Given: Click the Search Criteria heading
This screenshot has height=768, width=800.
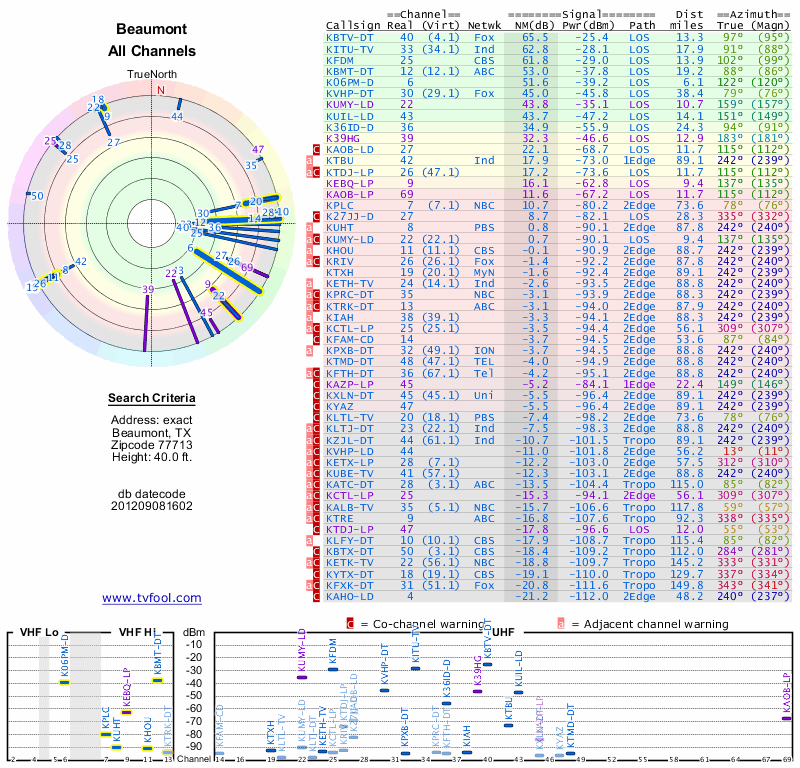Looking at the screenshot, I should pos(152,398).
